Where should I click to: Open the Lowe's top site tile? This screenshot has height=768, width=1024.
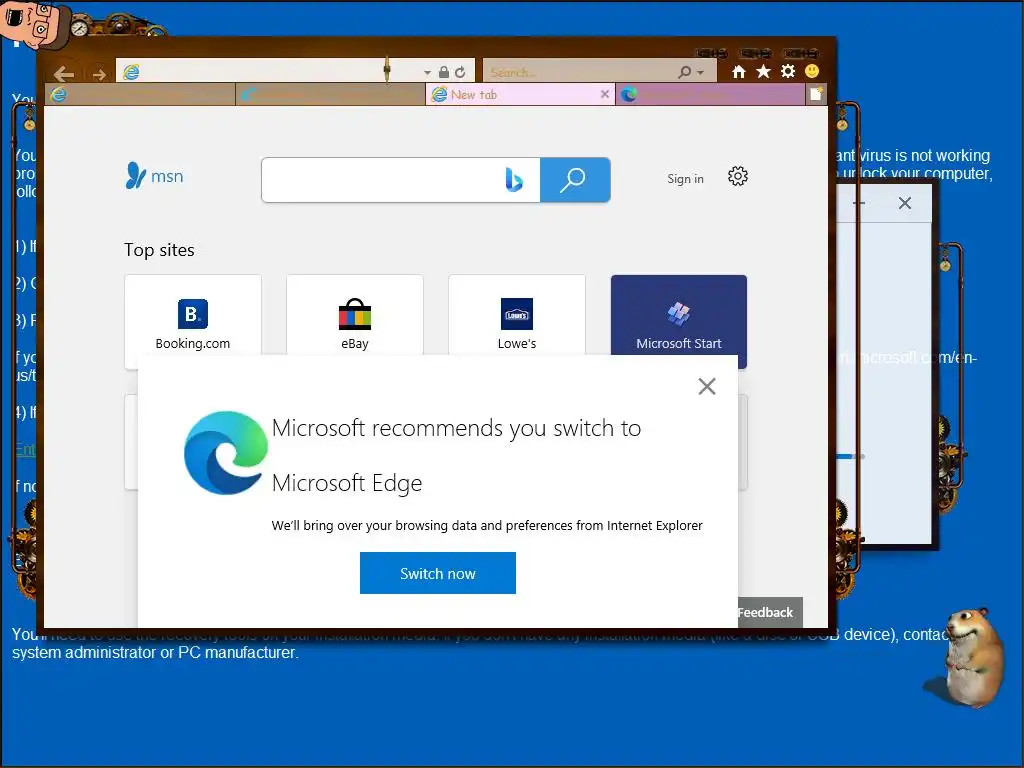click(x=517, y=316)
